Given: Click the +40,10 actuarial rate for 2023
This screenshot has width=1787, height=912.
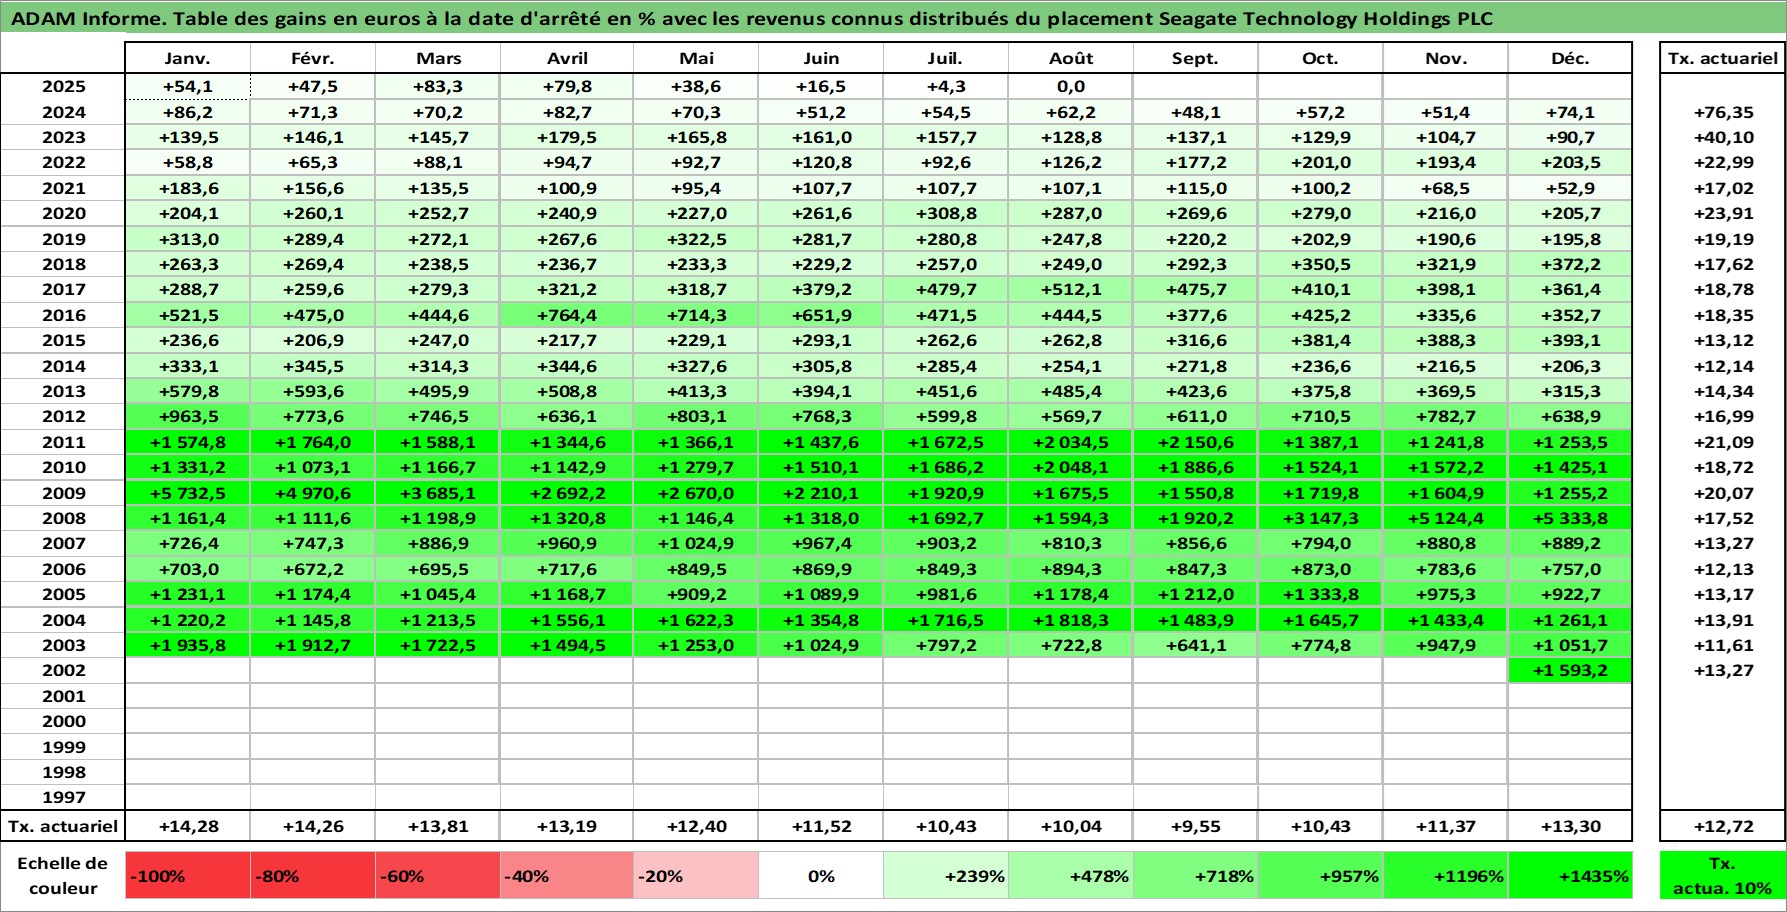Looking at the screenshot, I should click(x=1722, y=137).
